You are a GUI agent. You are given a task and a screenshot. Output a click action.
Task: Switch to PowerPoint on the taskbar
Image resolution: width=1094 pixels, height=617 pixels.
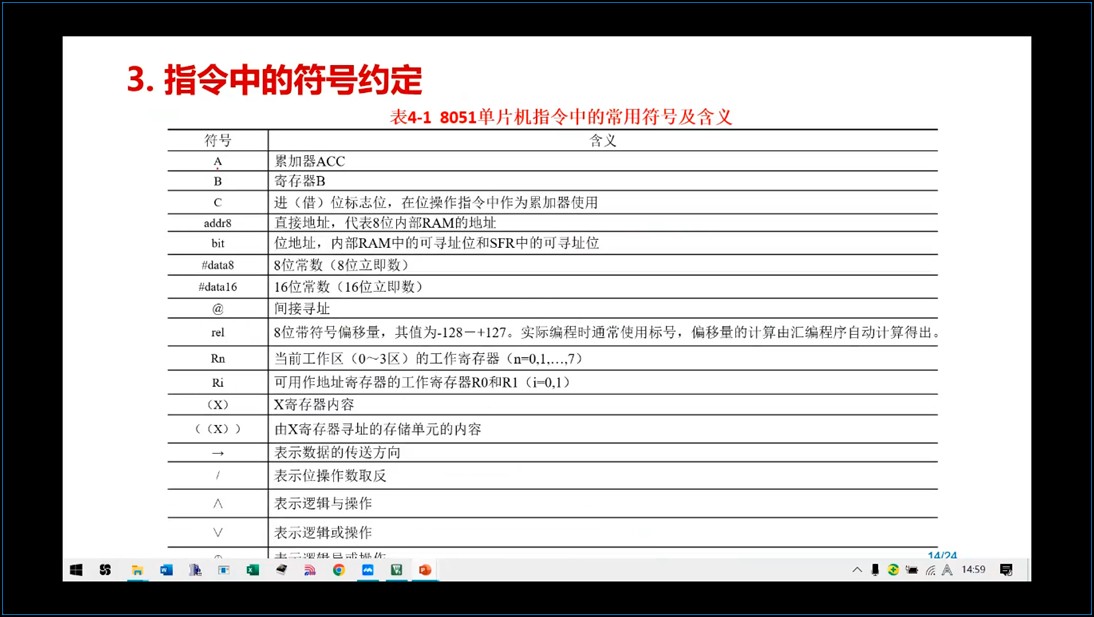click(425, 570)
